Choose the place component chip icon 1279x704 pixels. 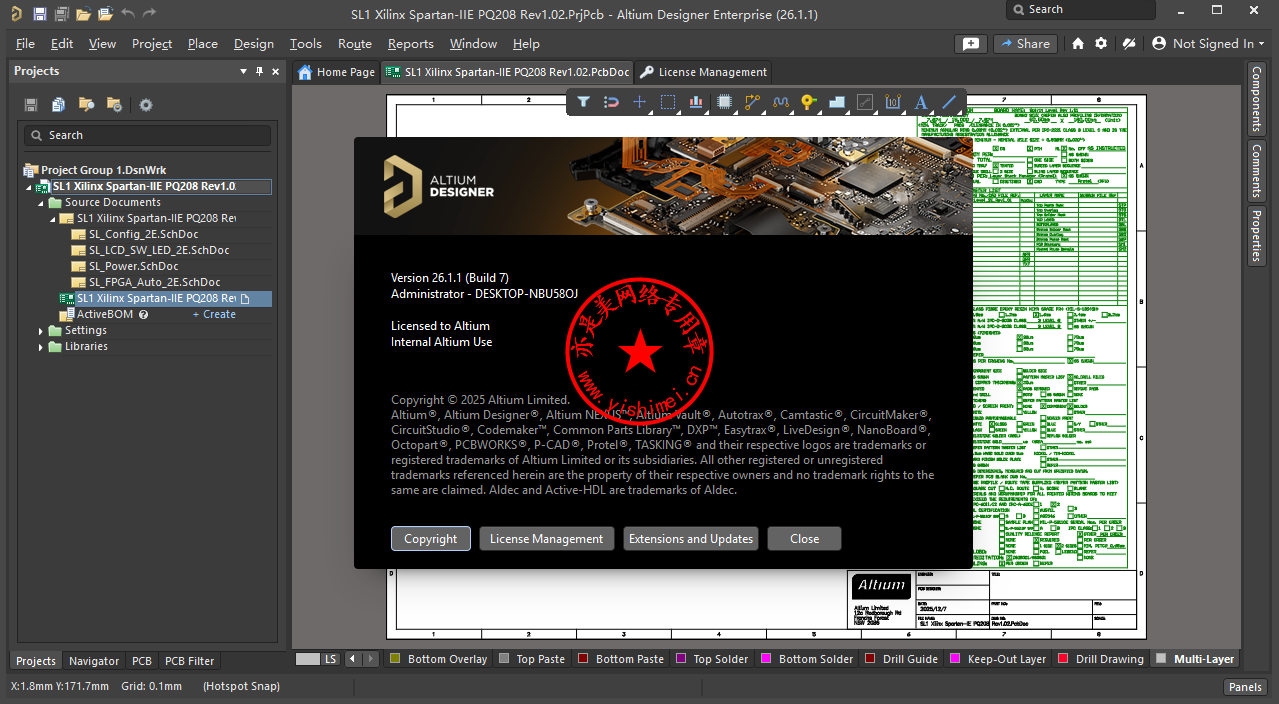tap(725, 102)
